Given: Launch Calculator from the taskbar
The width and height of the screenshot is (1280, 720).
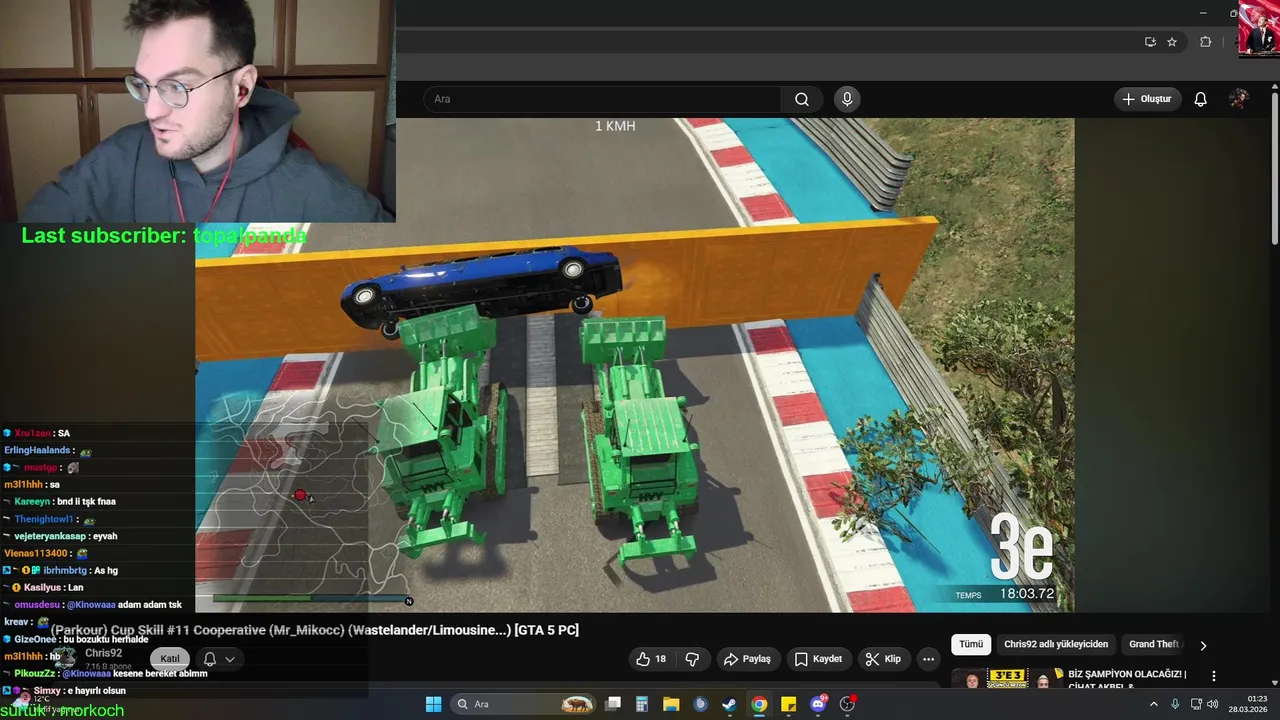Looking at the screenshot, I should 642,704.
